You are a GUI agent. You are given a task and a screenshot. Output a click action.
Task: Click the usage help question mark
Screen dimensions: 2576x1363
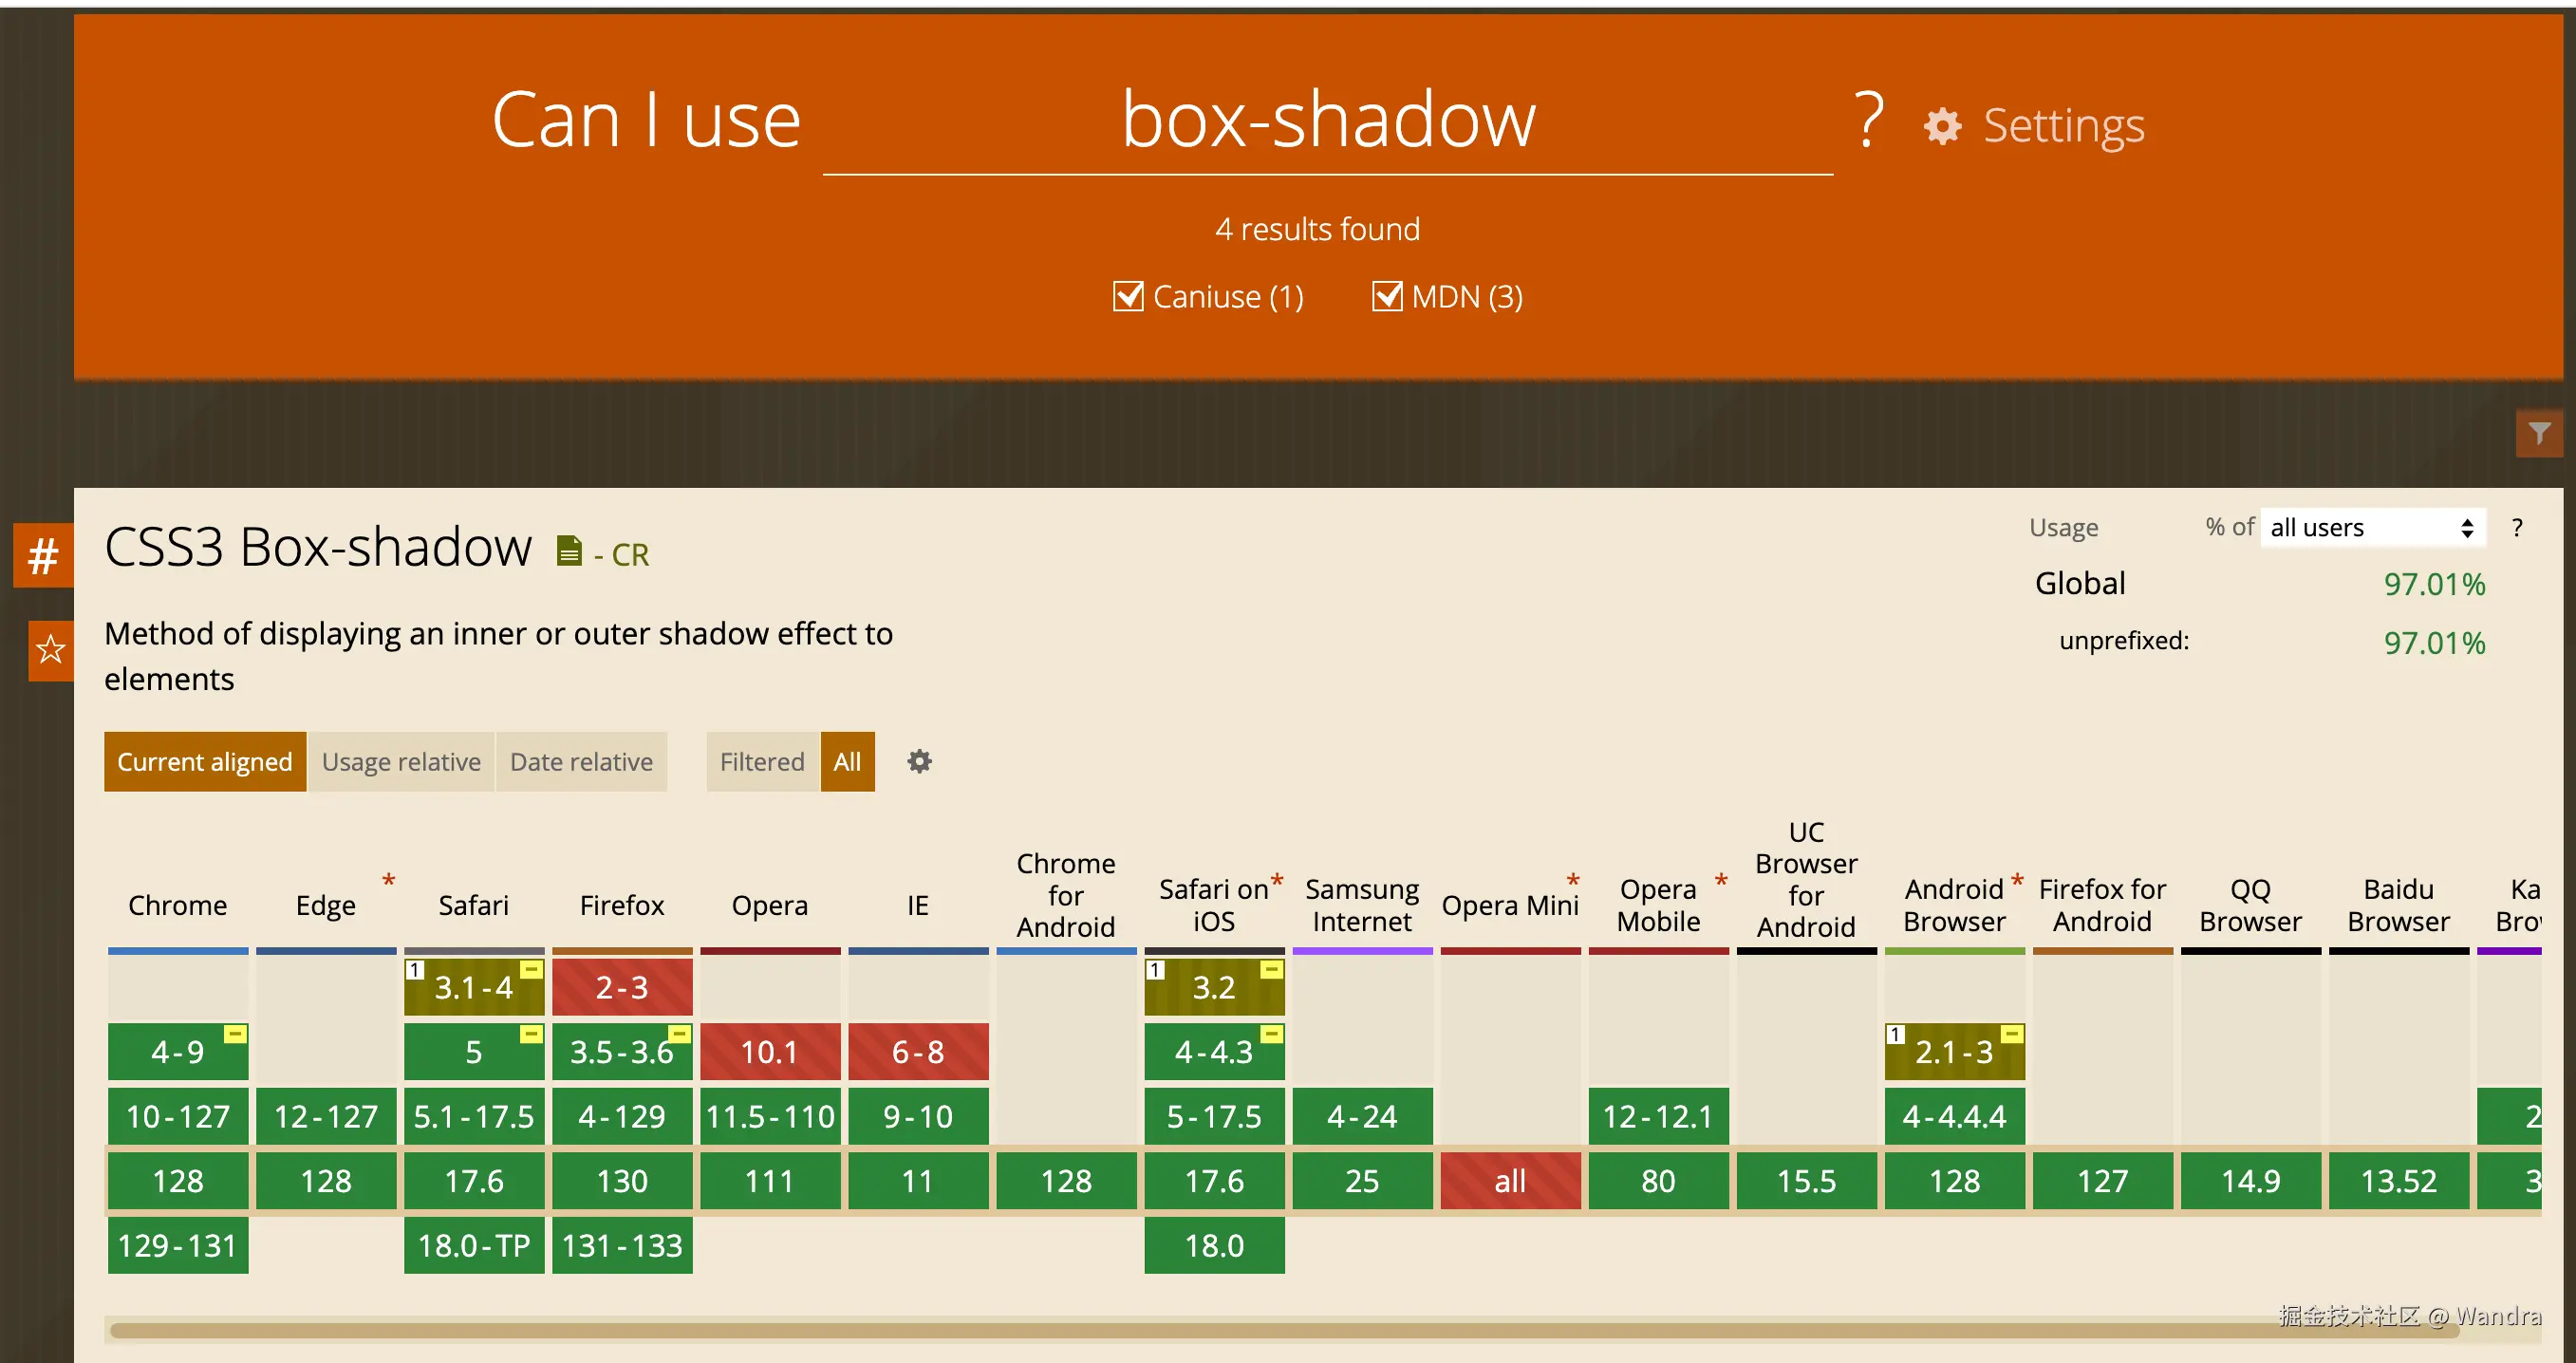coord(2516,528)
